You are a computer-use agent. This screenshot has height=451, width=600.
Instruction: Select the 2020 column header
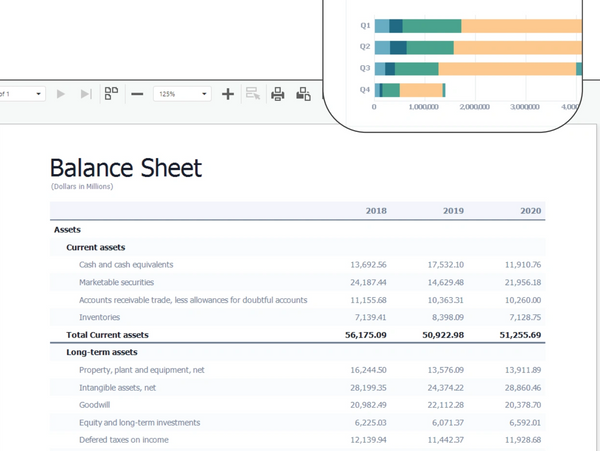(530, 211)
